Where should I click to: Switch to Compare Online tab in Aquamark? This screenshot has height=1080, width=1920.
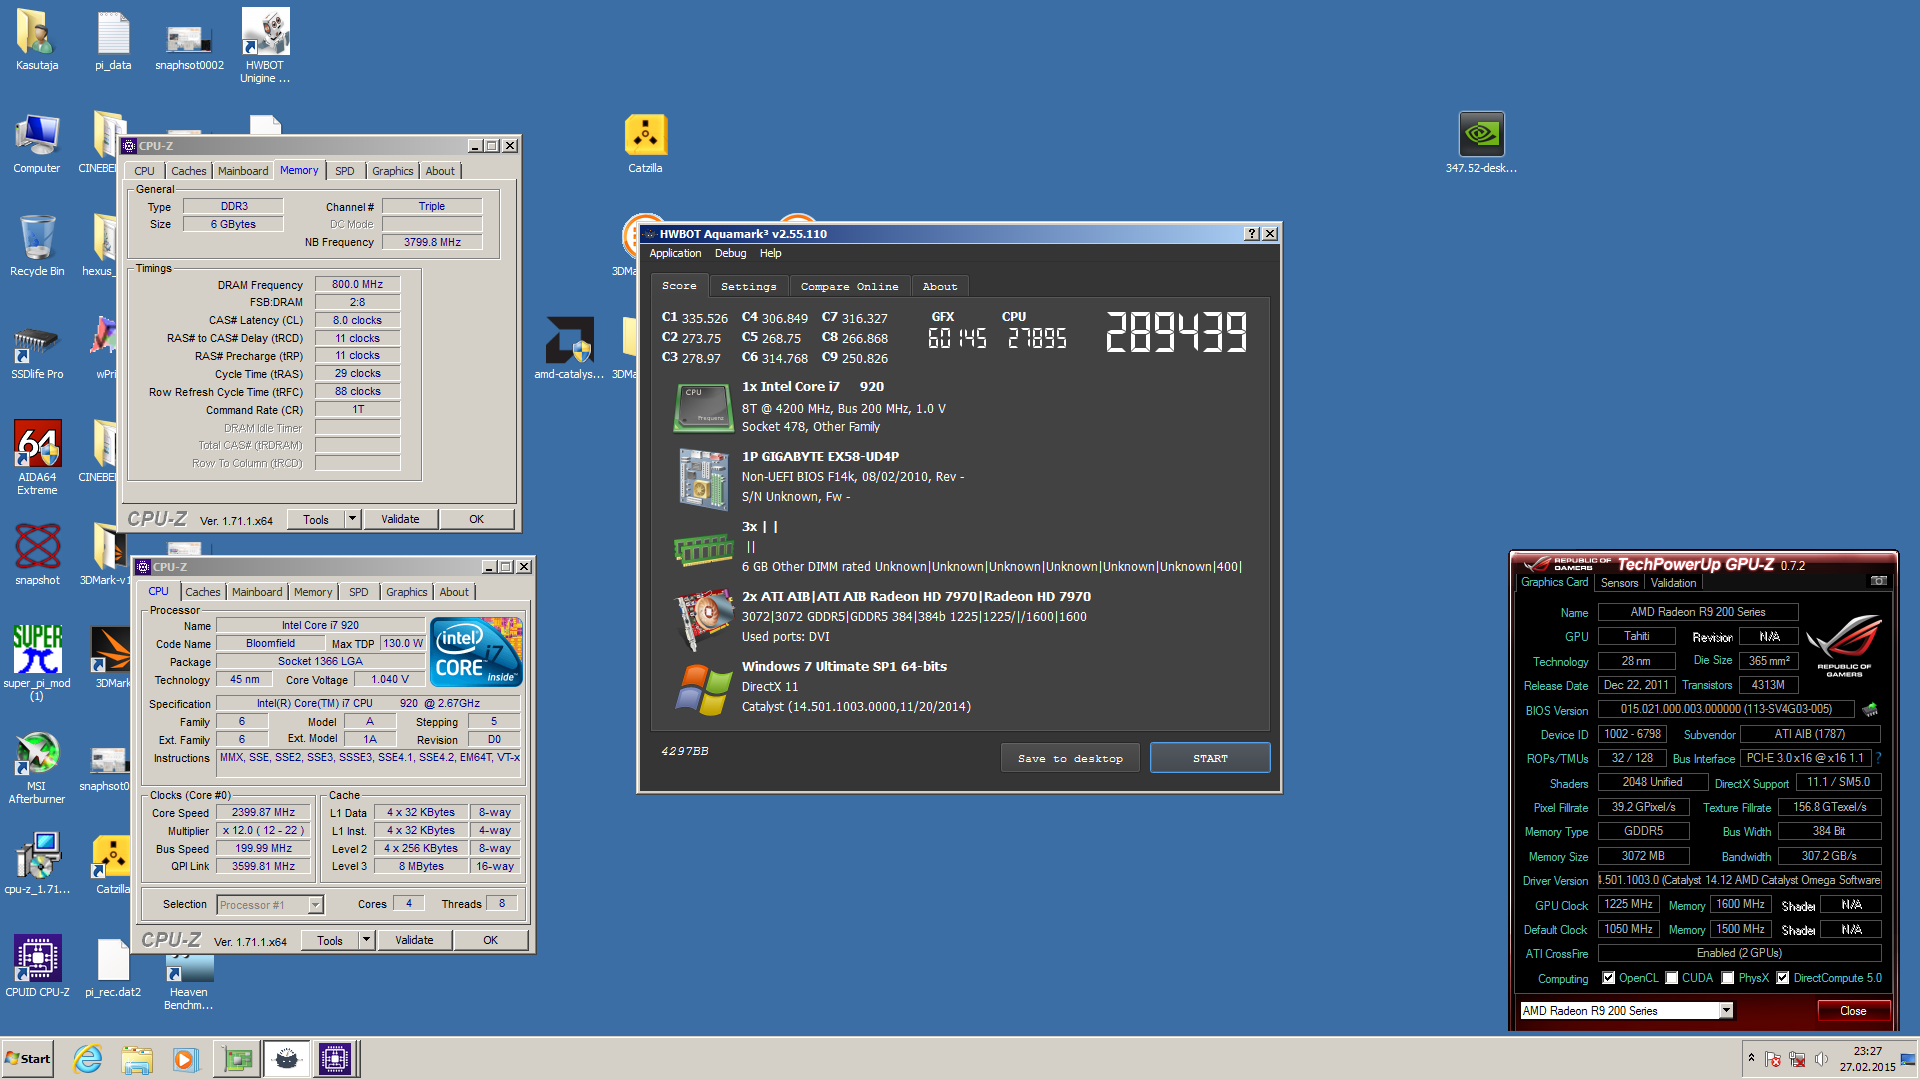click(849, 287)
